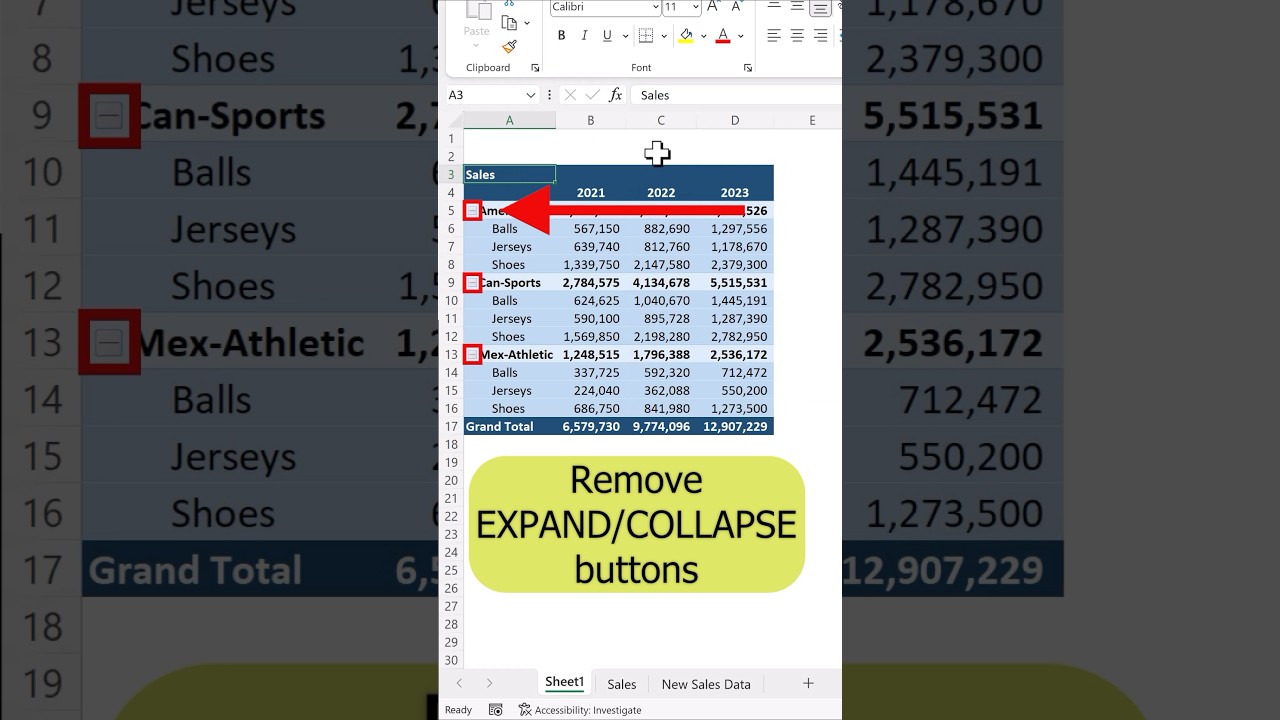Select column C header

click(x=661, y=120)
